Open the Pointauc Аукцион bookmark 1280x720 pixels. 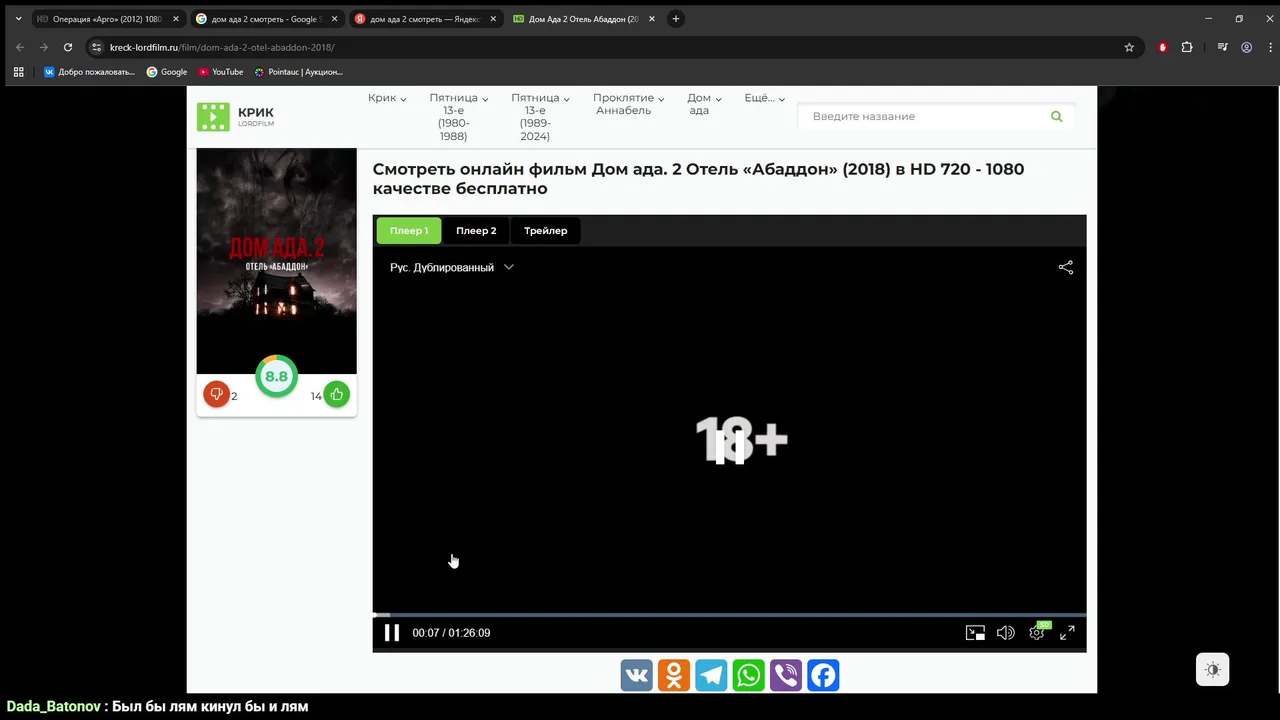point(298,72)
